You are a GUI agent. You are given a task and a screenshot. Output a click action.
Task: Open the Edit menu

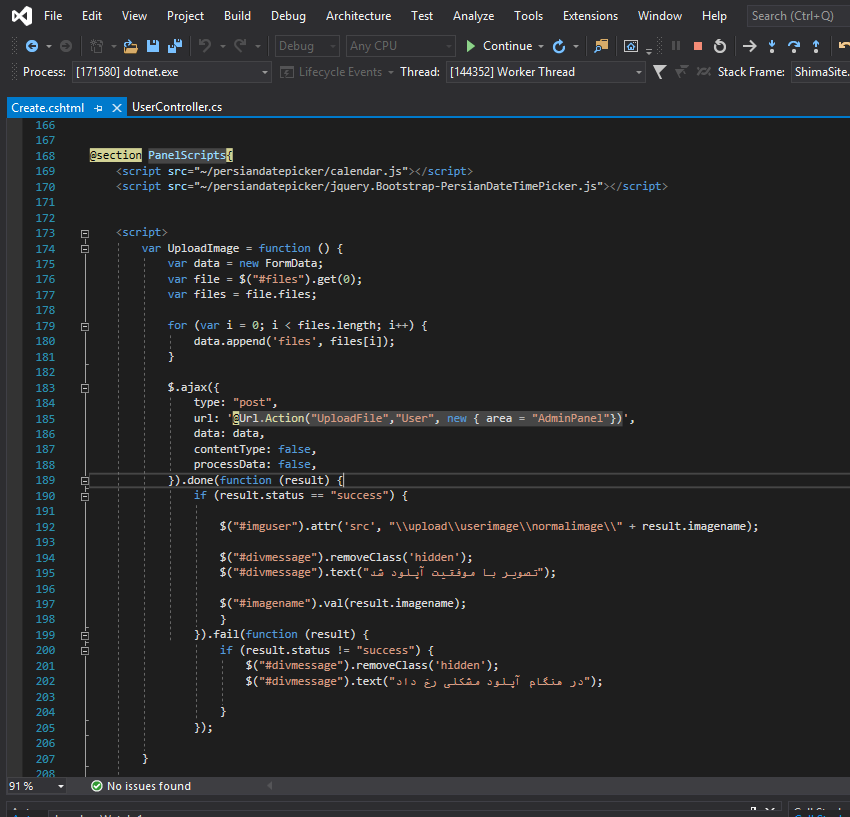pos(92,16)
